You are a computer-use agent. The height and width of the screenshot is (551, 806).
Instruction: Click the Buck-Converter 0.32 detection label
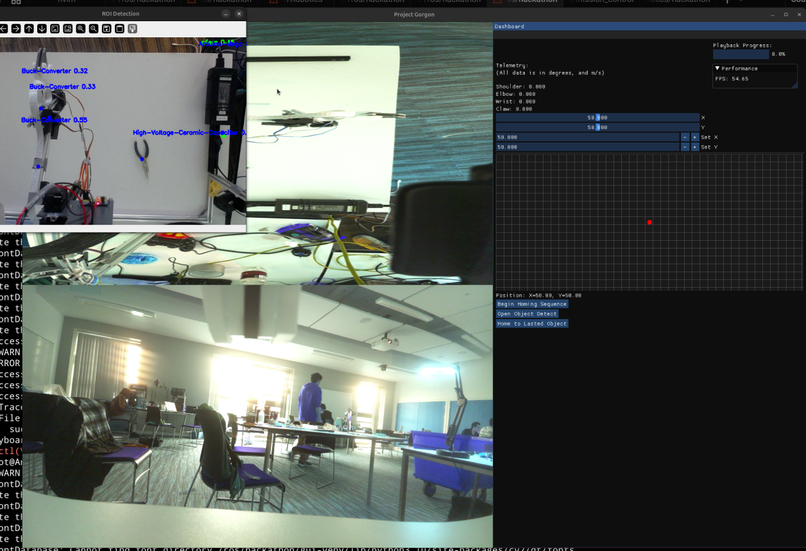point(54,71)
